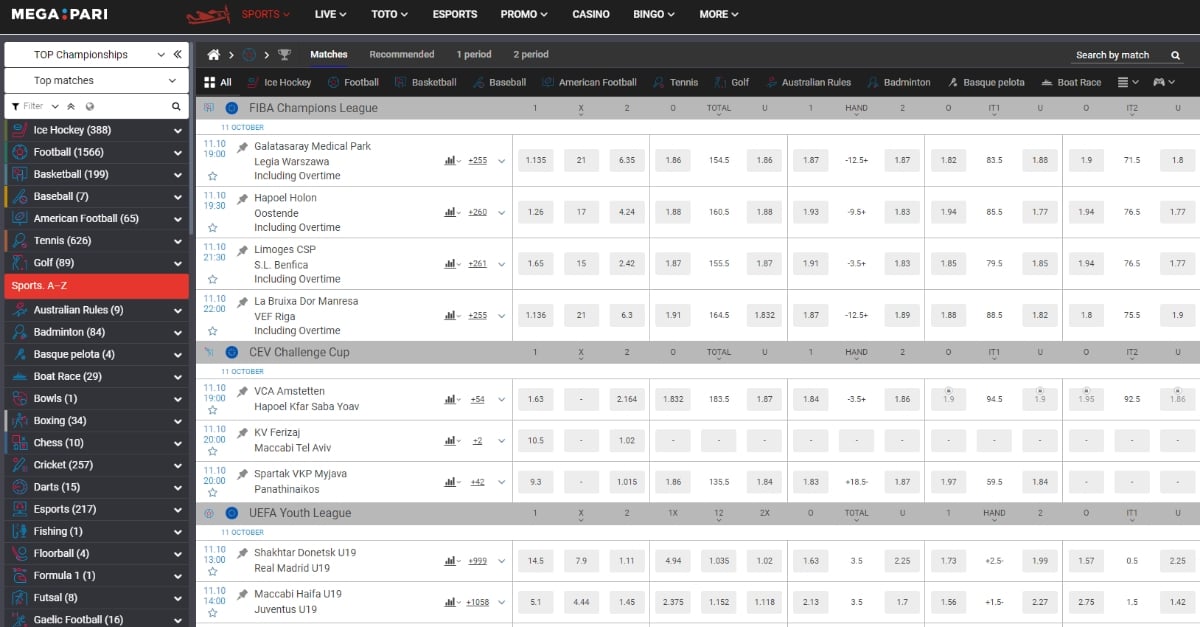The width and height of the screenshot is (1200, 627).
Task: Switch to the 2 period tab
Action: point(531,55)
